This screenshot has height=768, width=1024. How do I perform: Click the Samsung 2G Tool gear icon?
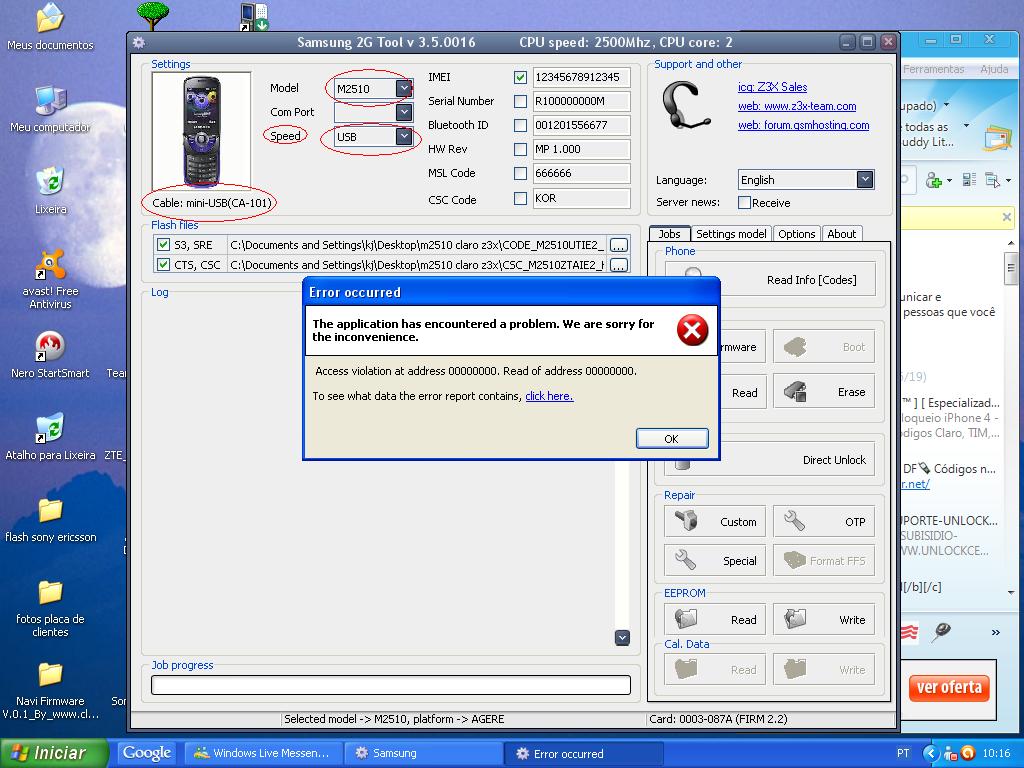[138, 42]
